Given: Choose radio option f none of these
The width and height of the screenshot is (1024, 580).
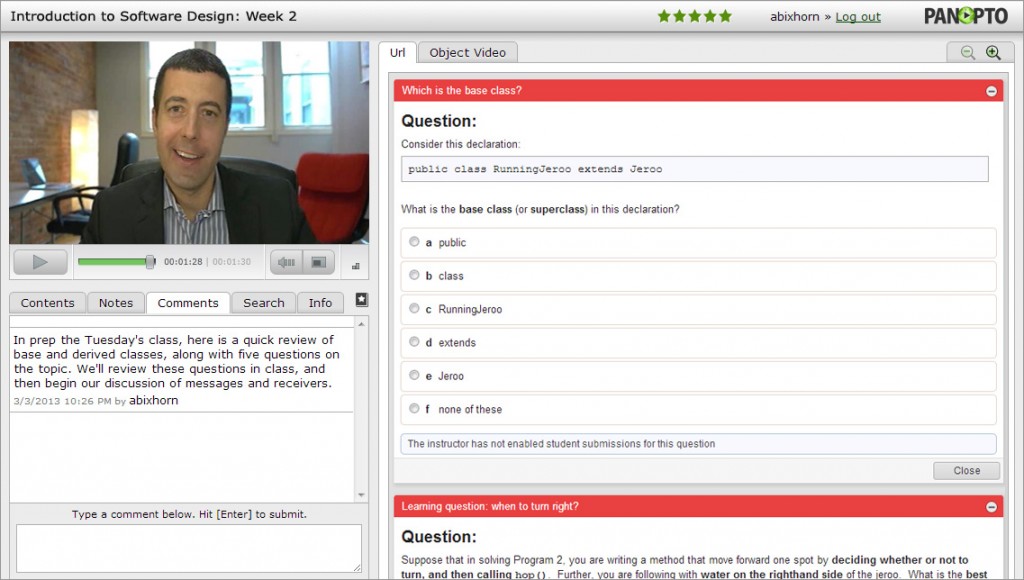Looking at the screenshot, I should [x=414, y=409].
